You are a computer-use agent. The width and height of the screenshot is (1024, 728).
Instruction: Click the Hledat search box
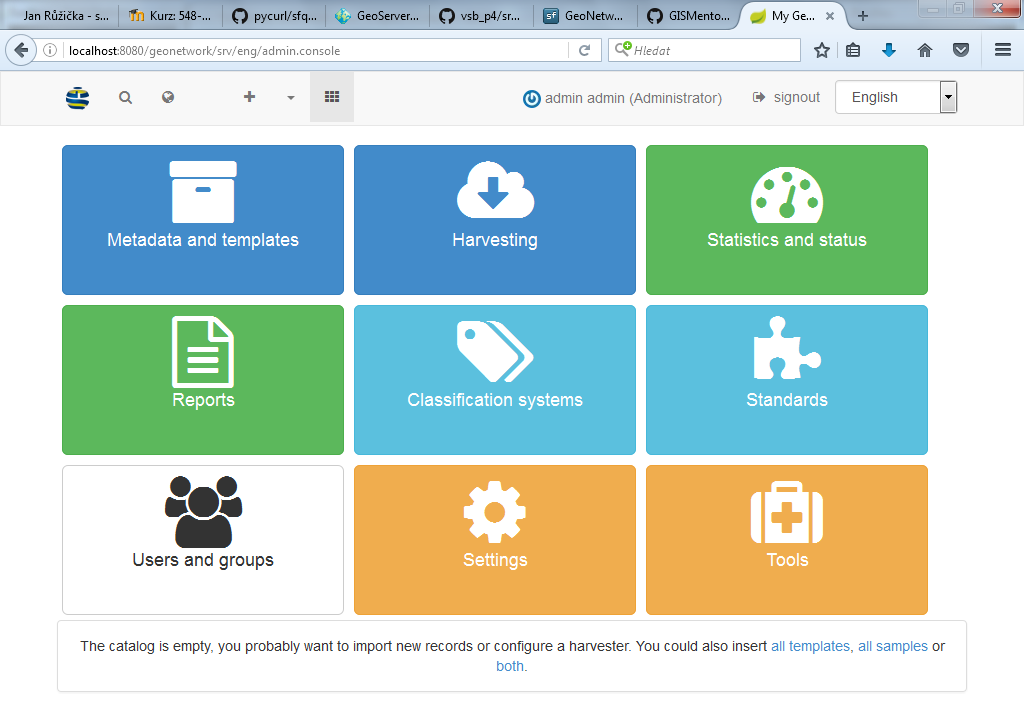pyautogui.click(x=704, y=50)
